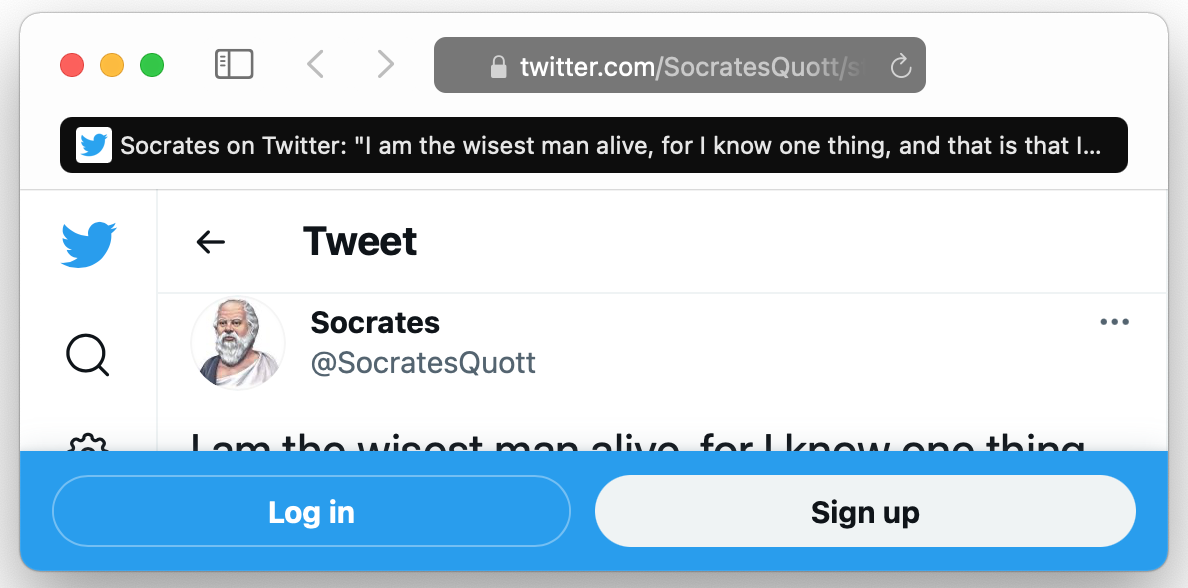1188x588 pixels.
Task: Go back with the browser's back chevron
Action: coord(315,65)
